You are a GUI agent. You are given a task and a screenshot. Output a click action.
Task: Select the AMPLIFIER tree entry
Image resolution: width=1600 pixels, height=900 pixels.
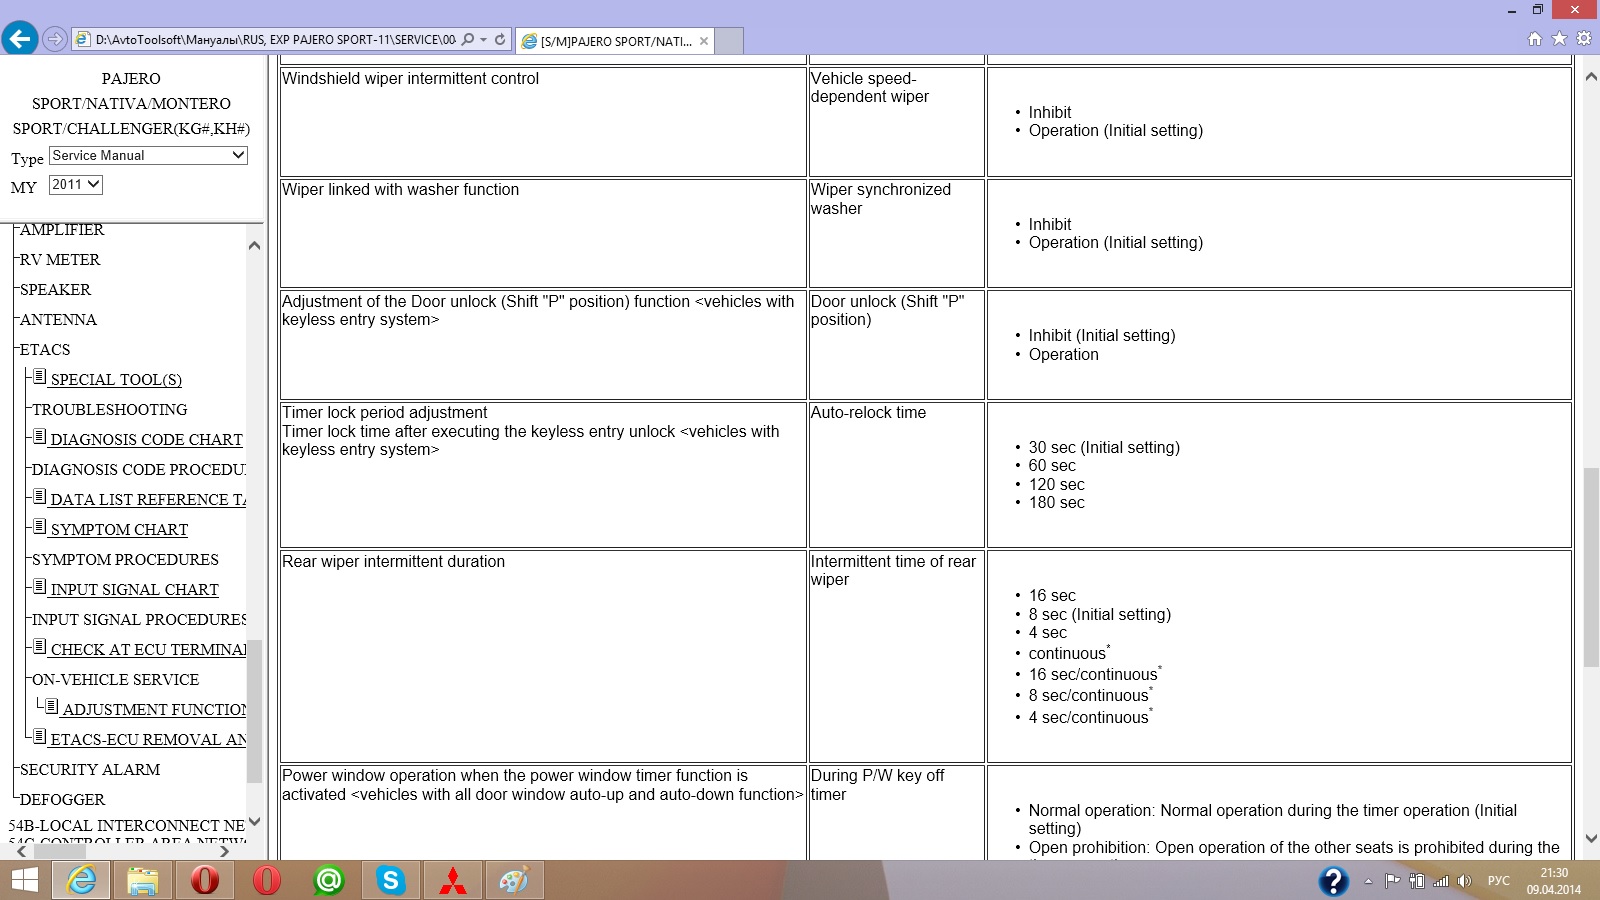click(x=61, y=230)
